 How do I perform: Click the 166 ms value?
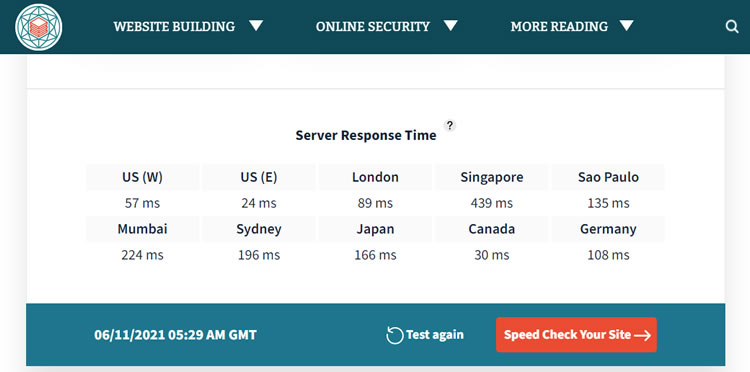pos(375,255)
